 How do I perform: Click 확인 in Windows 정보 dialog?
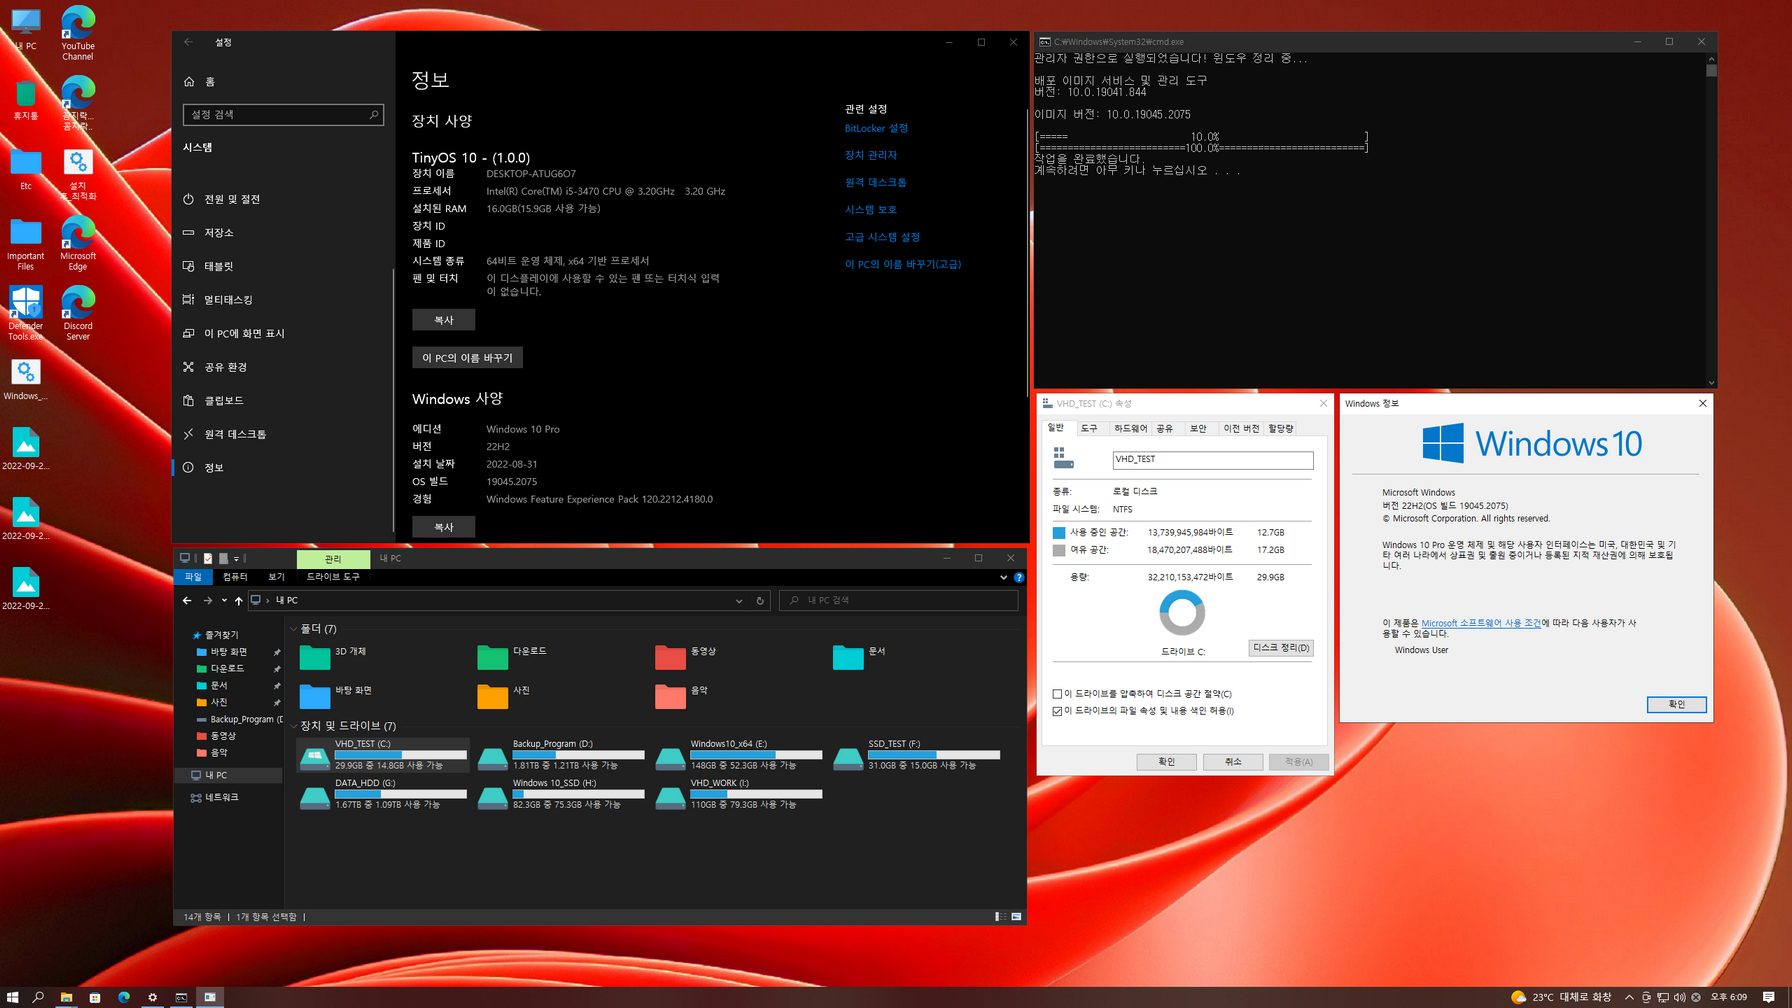(x=1676, y=705)
